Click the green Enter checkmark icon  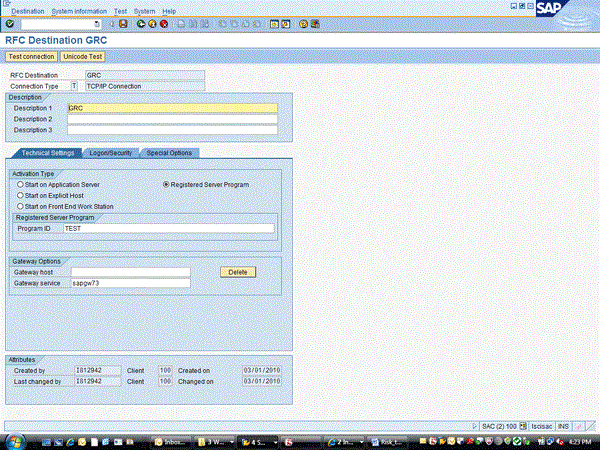click(9, 23)
